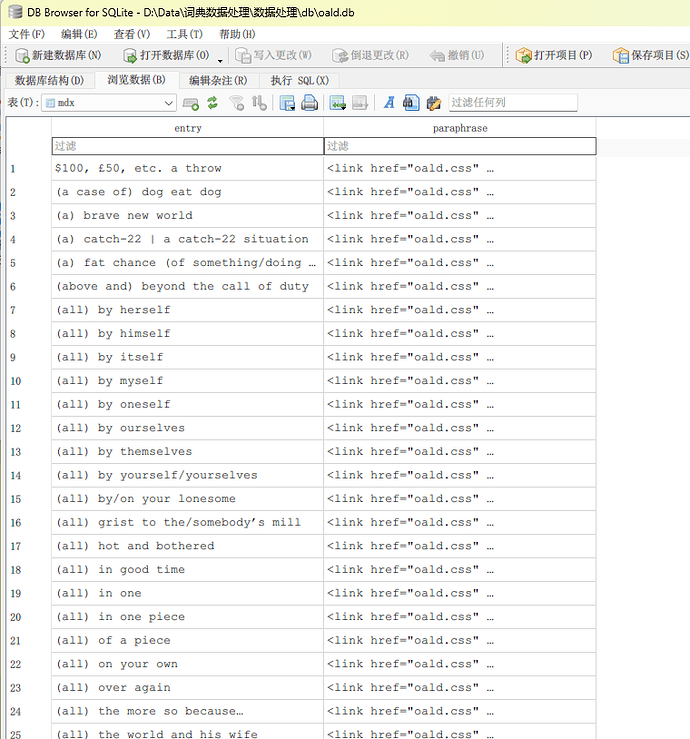The height and width of the screenshot is (739, 690).
Task: Click the binoculars find in table icon
Action: [411, 103]
